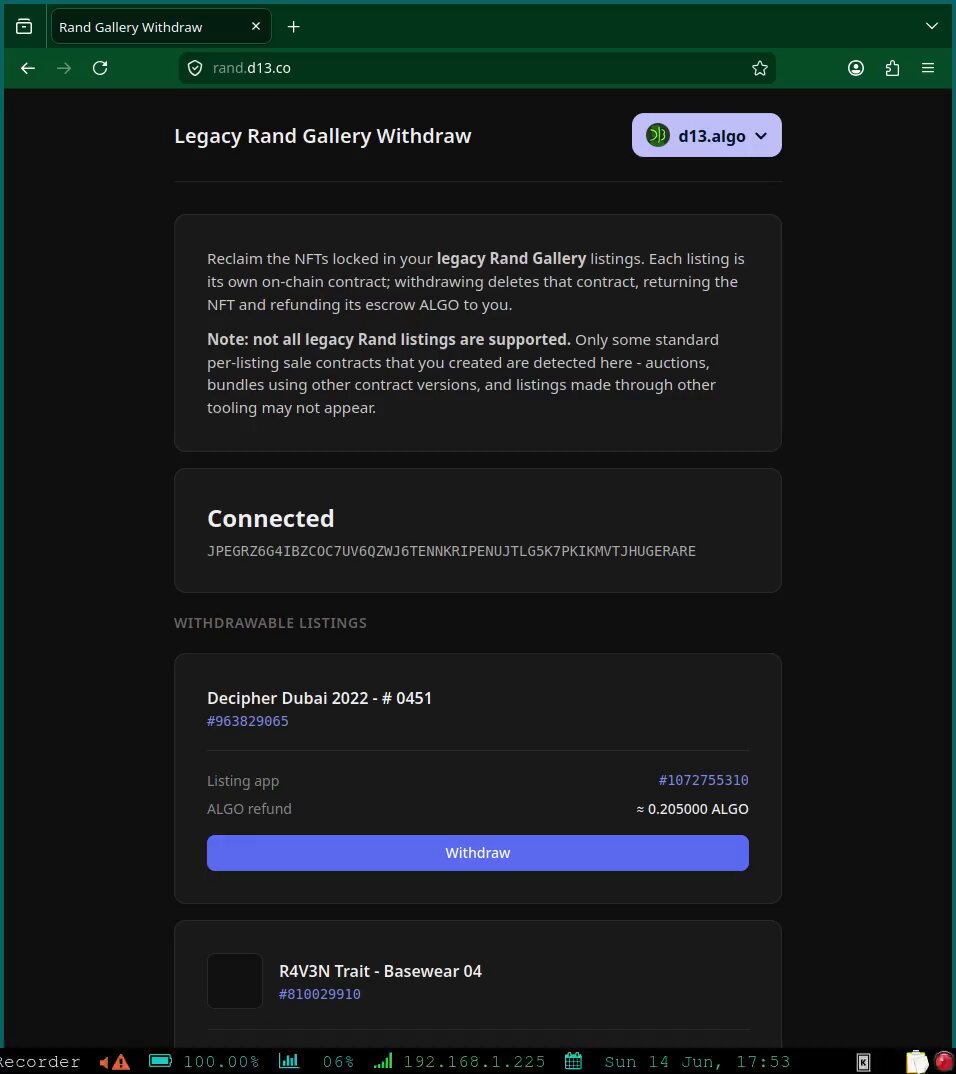Open the site security shield info
The image size is (956, 1074).
click(x=195, y=68)
